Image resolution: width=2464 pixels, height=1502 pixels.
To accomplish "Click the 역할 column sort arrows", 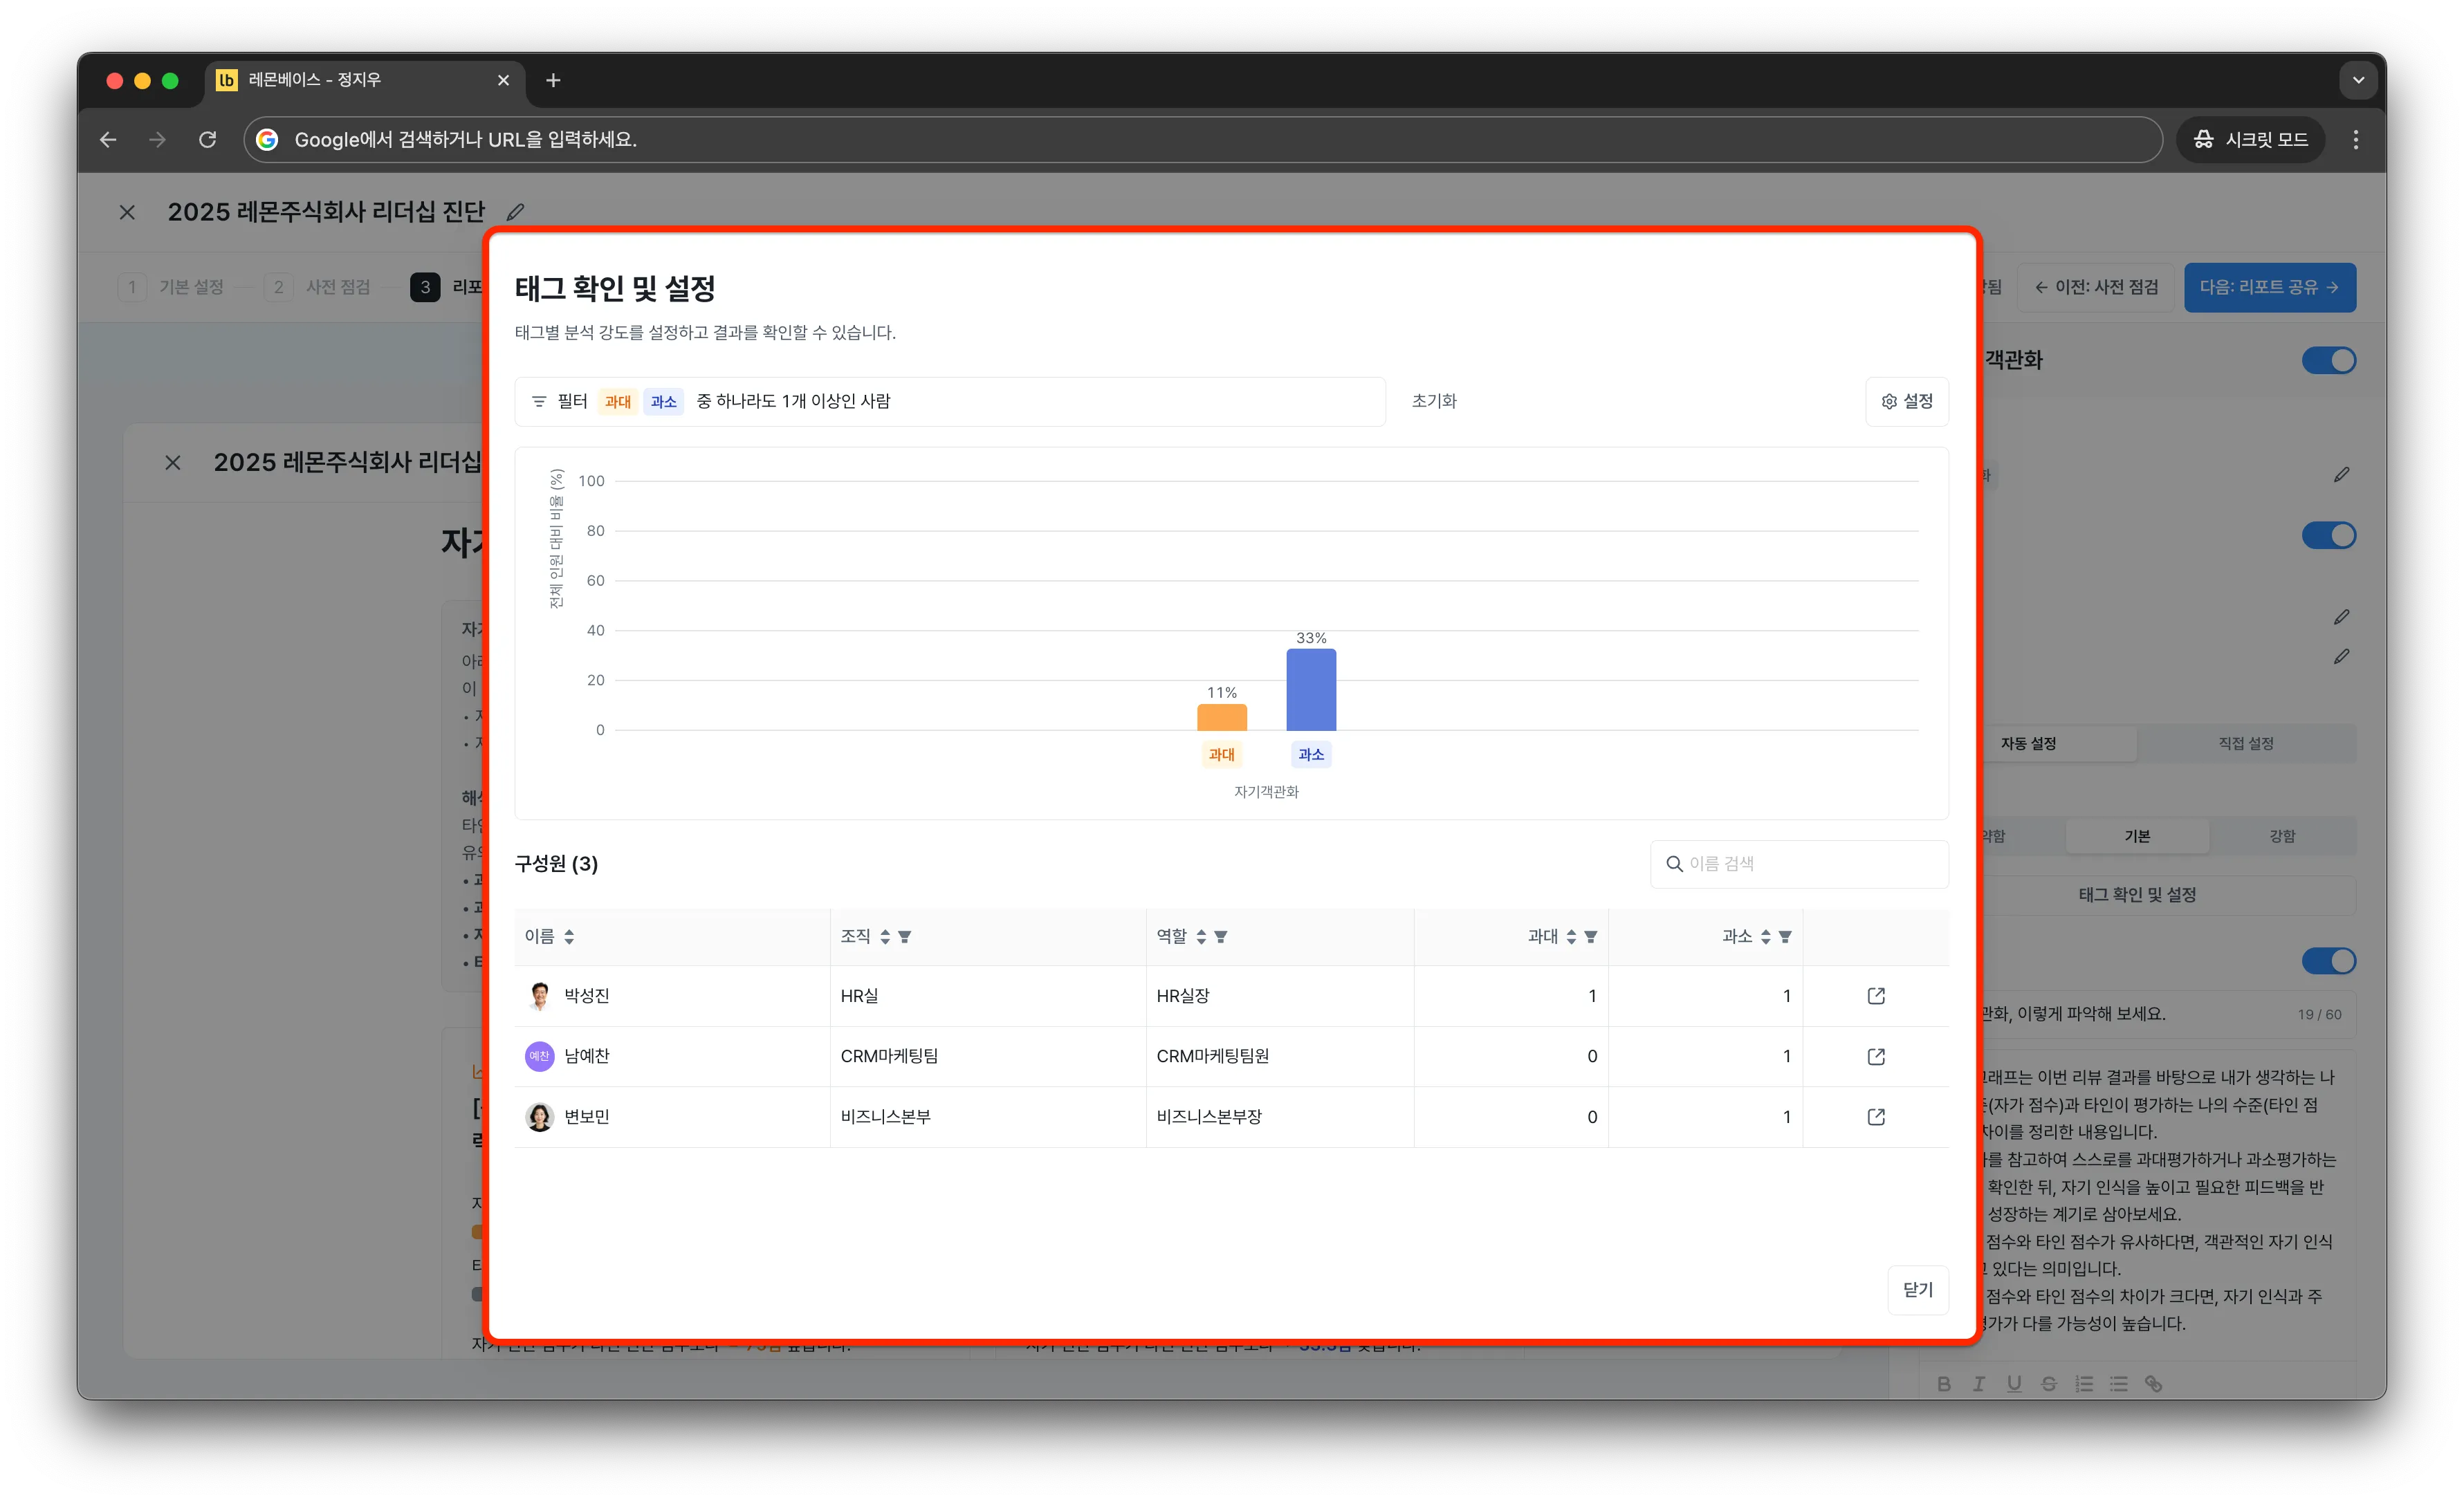I will (x=1201, y=936).
